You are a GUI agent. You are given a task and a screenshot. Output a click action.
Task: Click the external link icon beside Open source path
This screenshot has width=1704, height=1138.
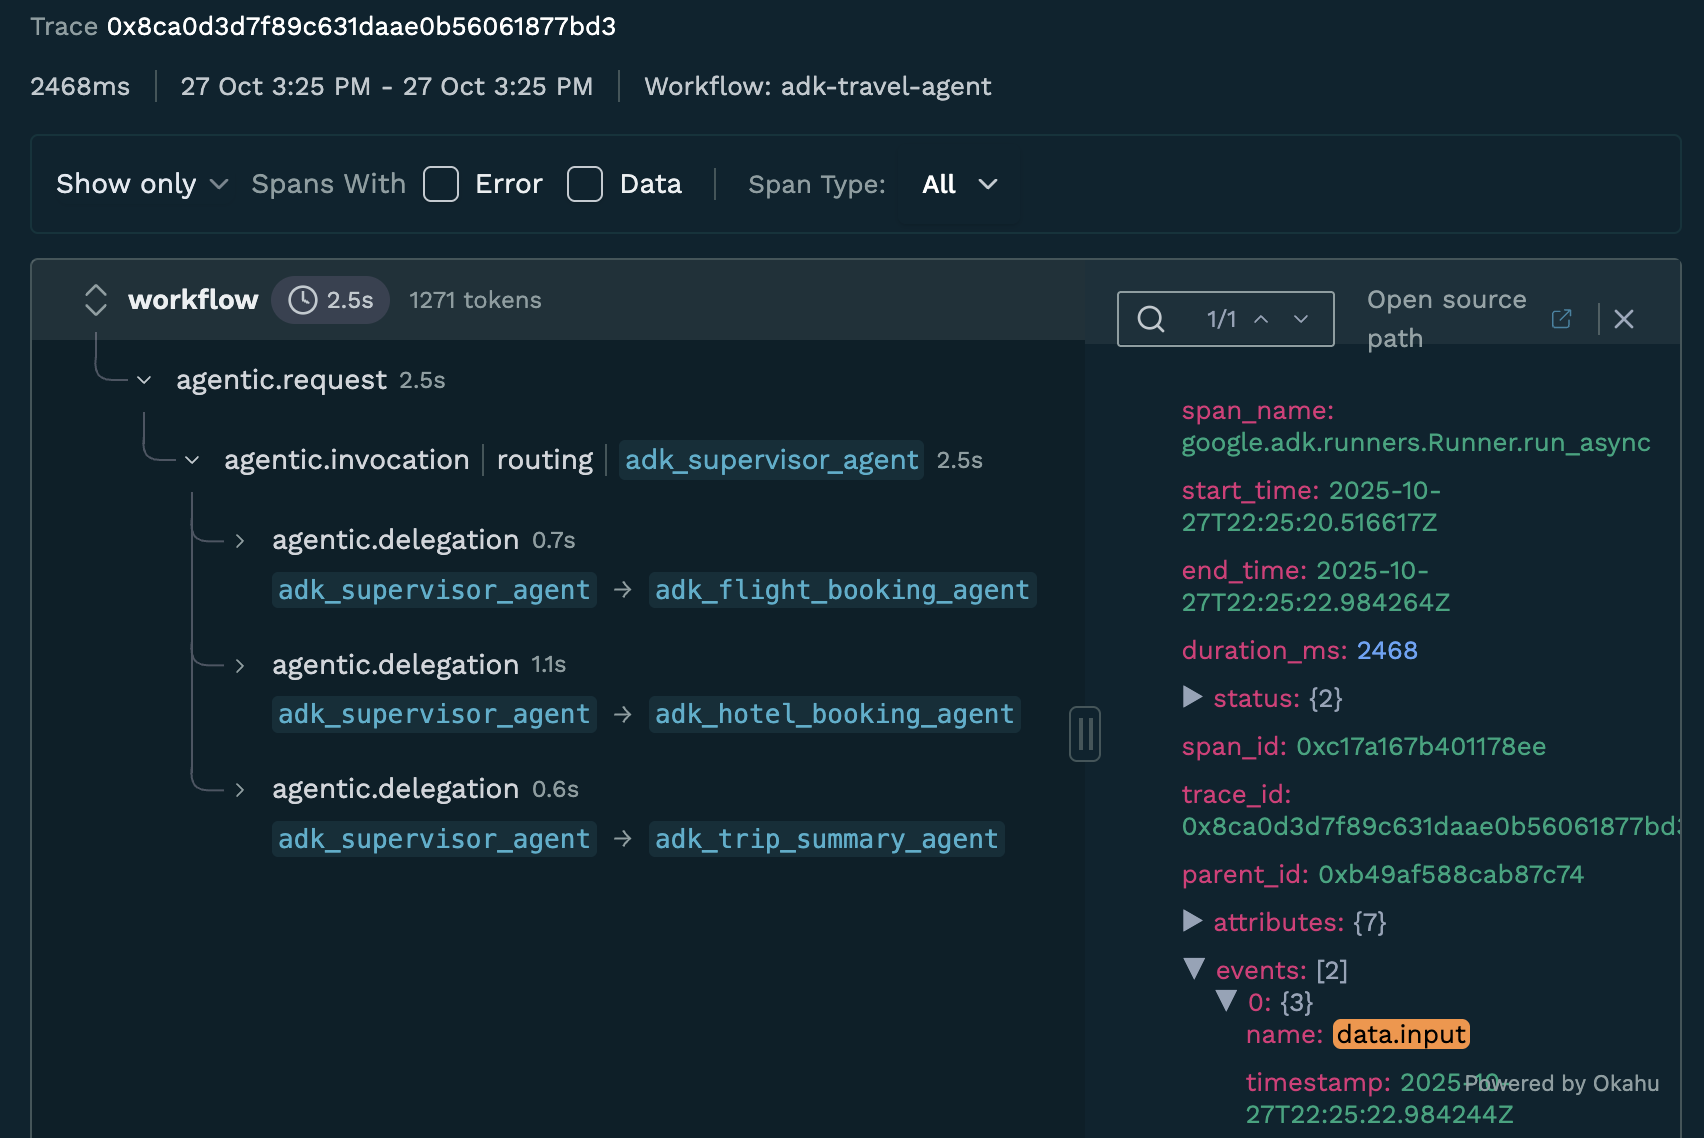coord(1561,318)
